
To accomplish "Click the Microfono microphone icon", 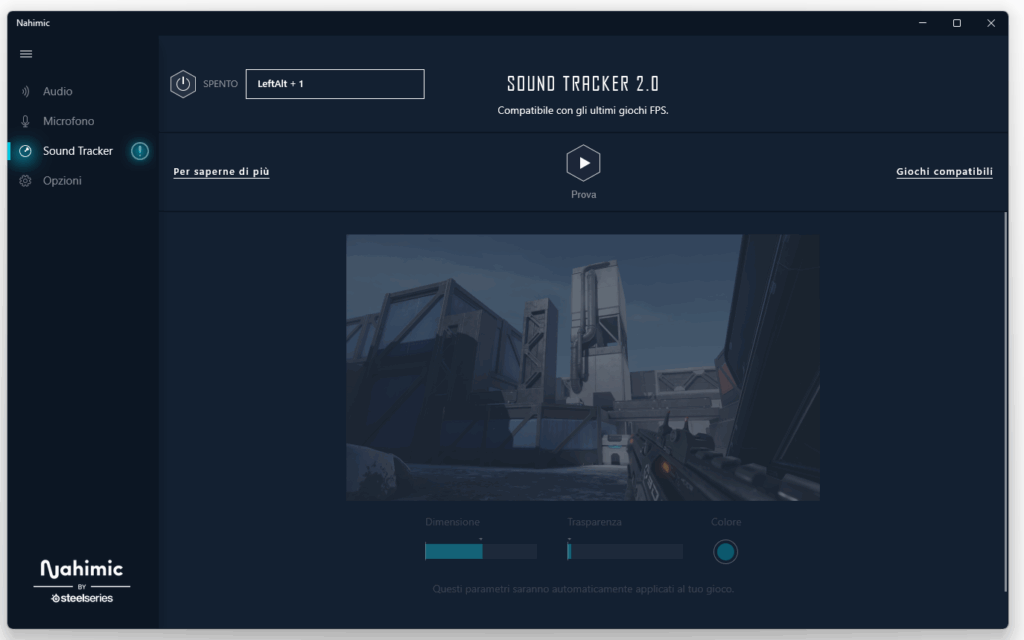I will coord(25,121).
